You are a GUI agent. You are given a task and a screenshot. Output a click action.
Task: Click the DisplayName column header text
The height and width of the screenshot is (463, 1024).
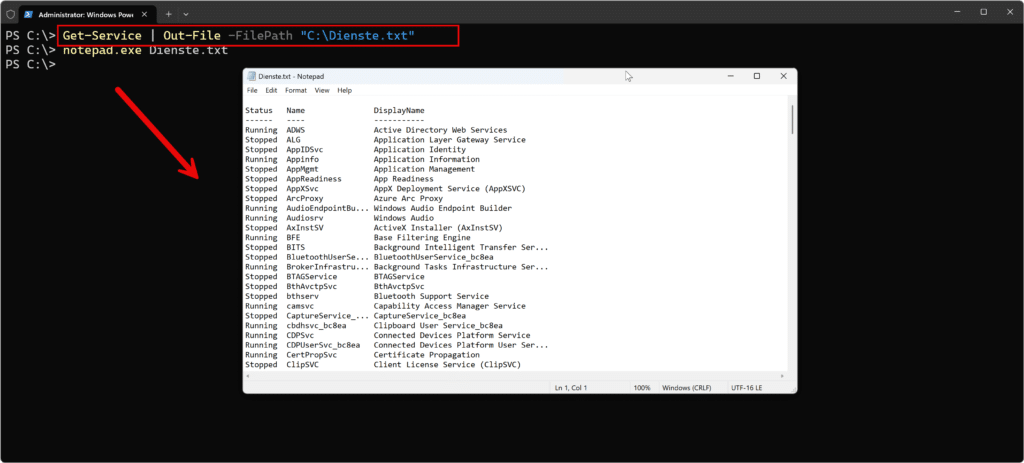[399, 110]
